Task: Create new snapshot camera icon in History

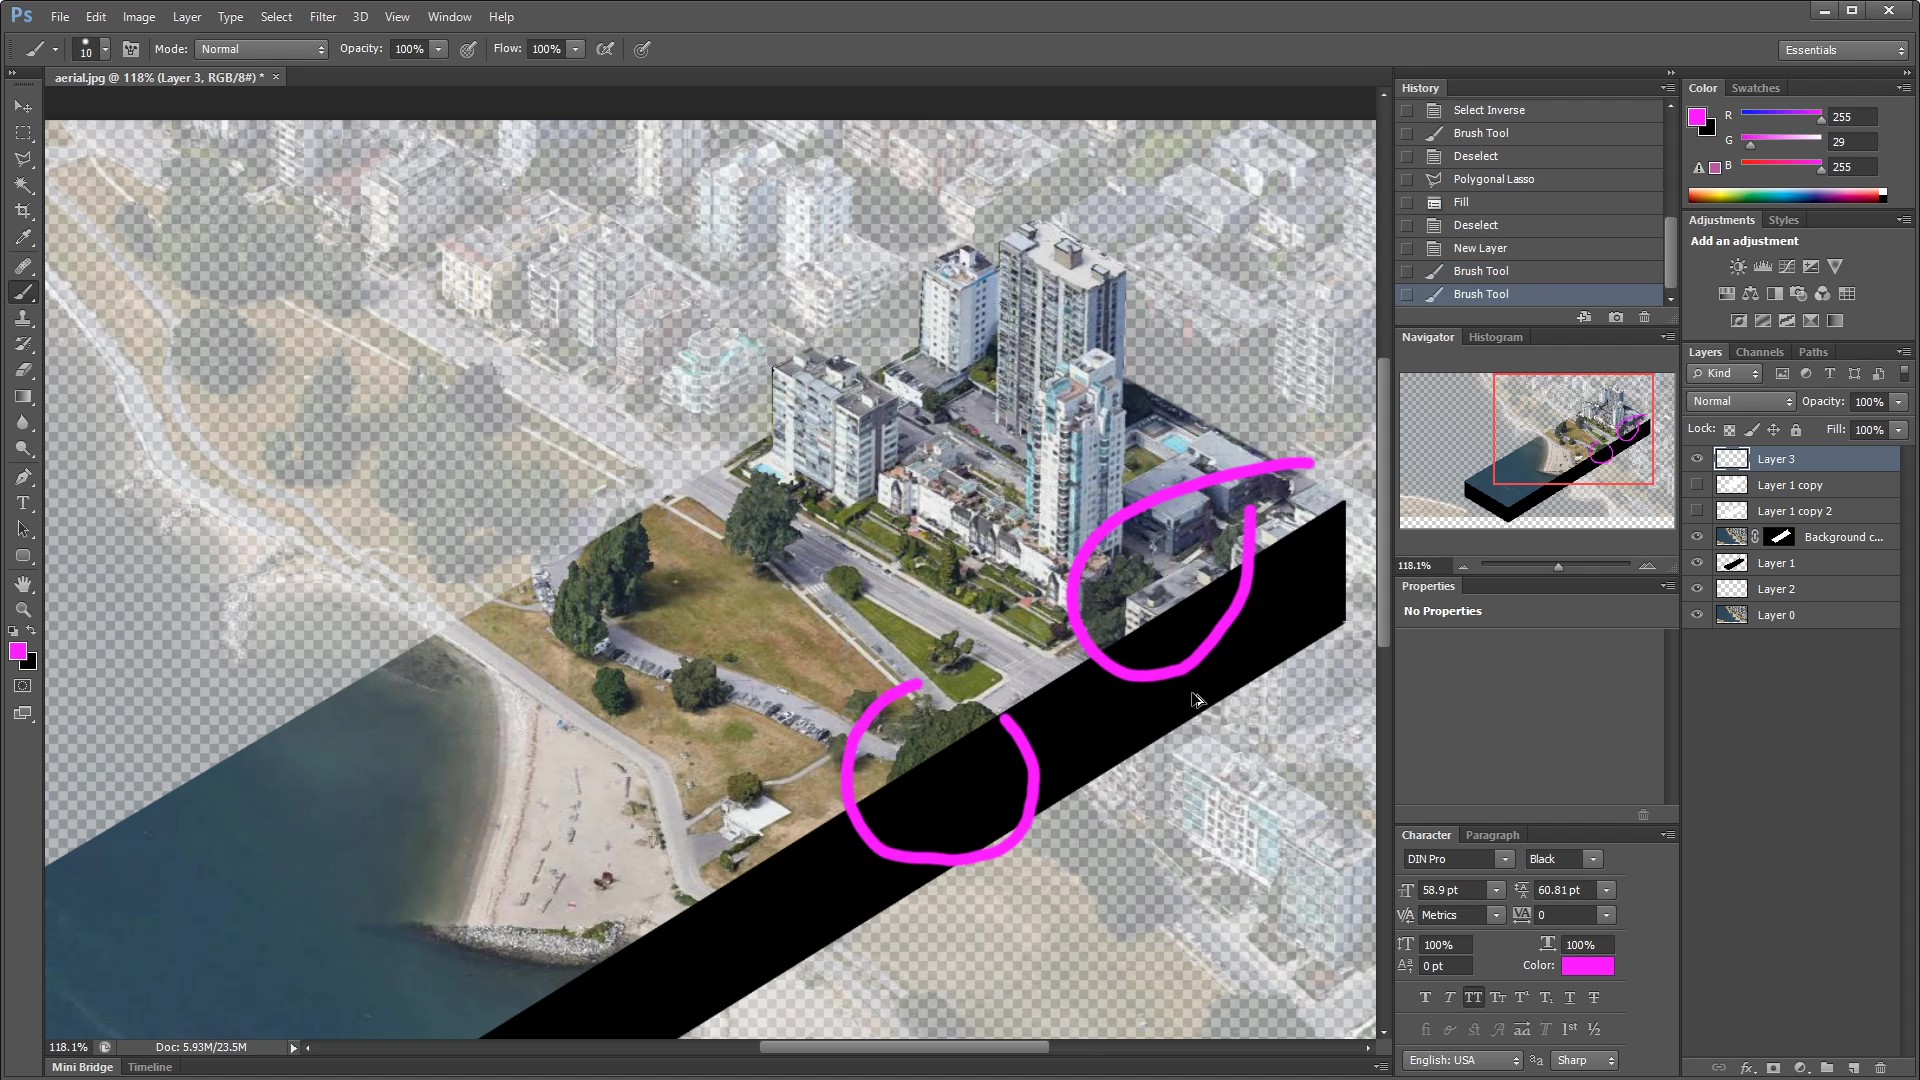Action: coord(1616,317)
